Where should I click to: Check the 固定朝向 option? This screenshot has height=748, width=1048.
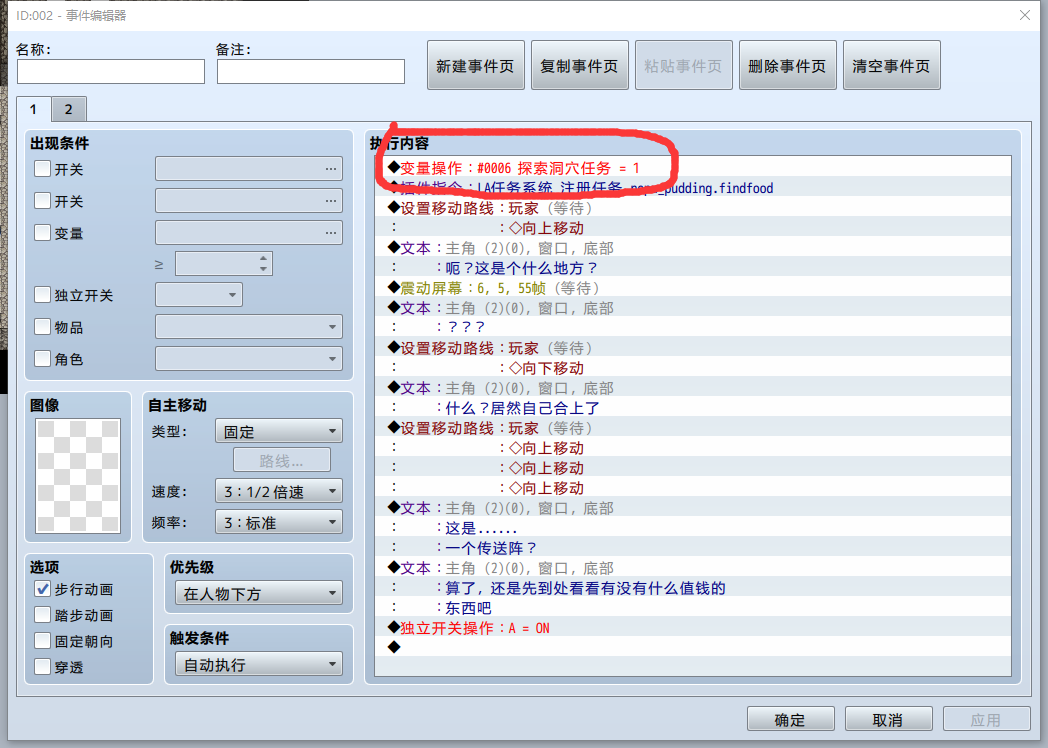click(42, 641)
